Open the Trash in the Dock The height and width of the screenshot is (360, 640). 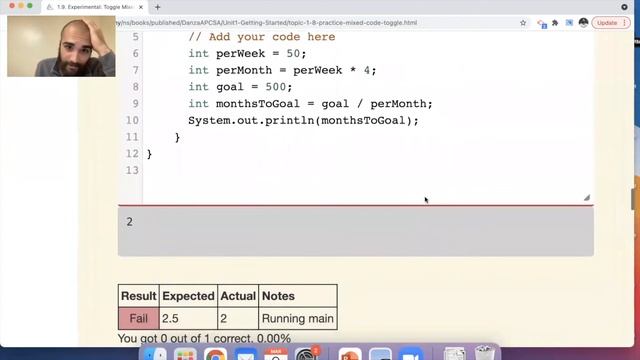[x=484, y=353]
